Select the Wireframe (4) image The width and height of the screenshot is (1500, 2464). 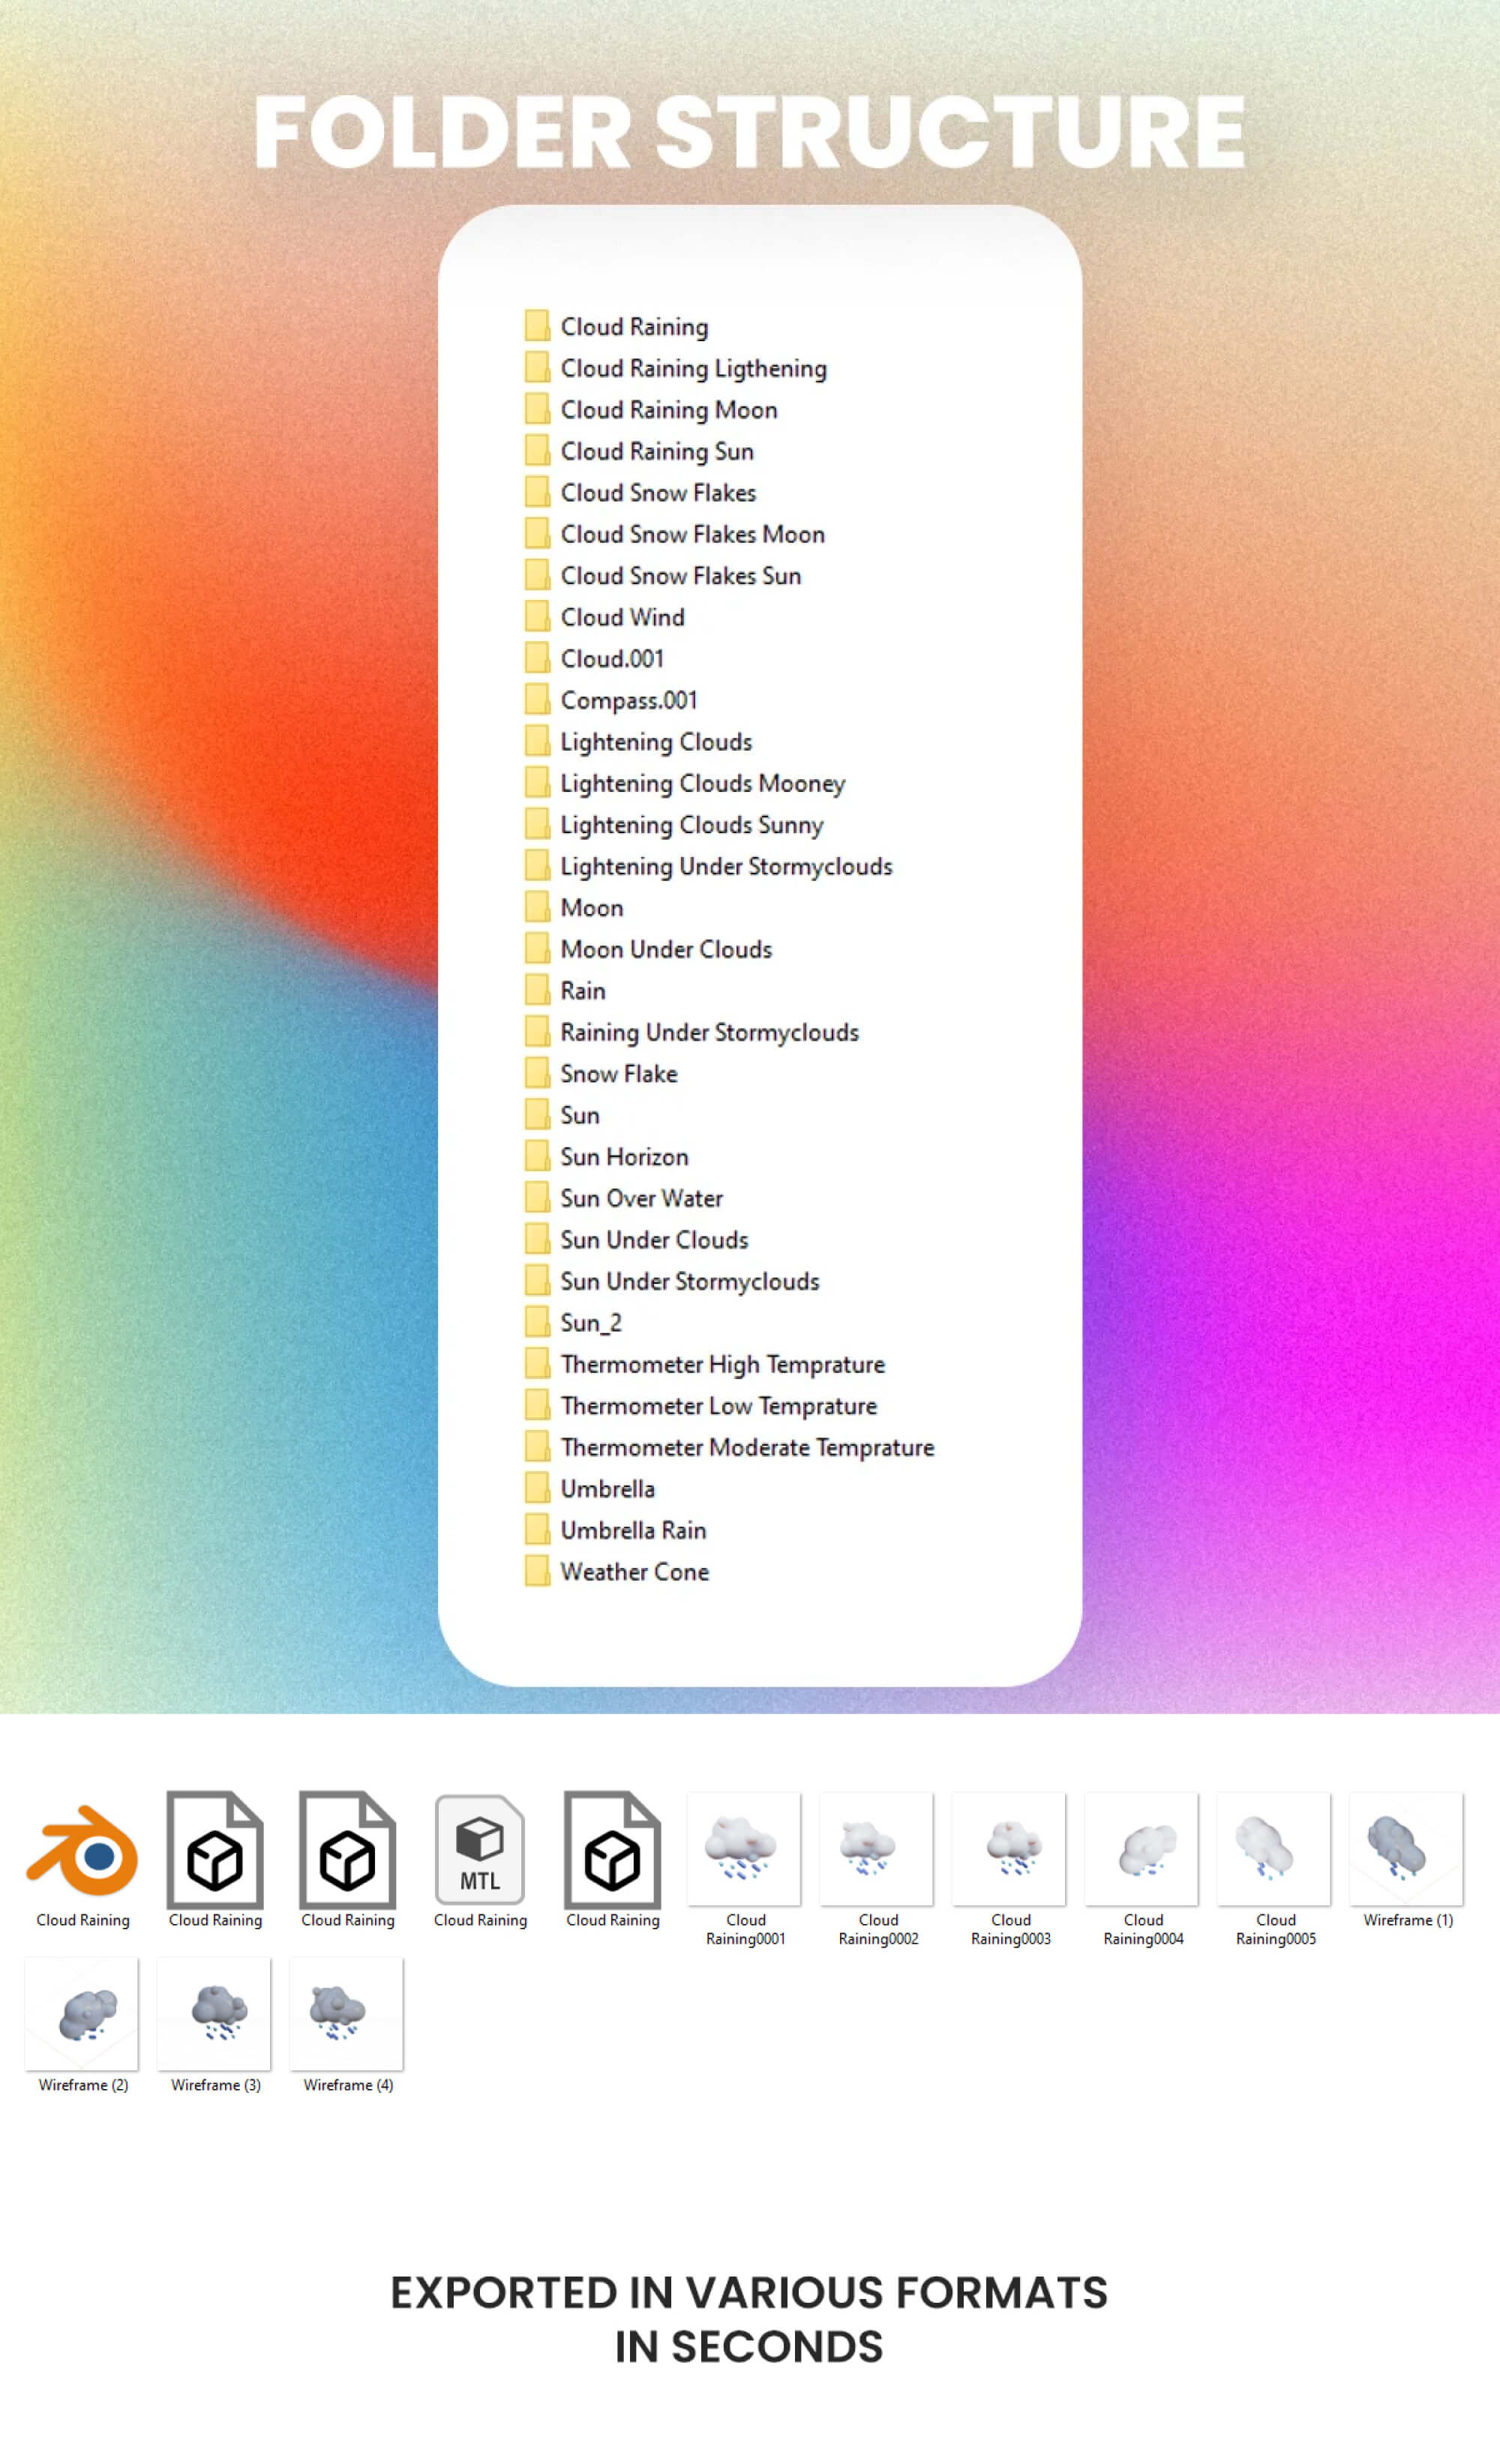tap(347, 2013)
